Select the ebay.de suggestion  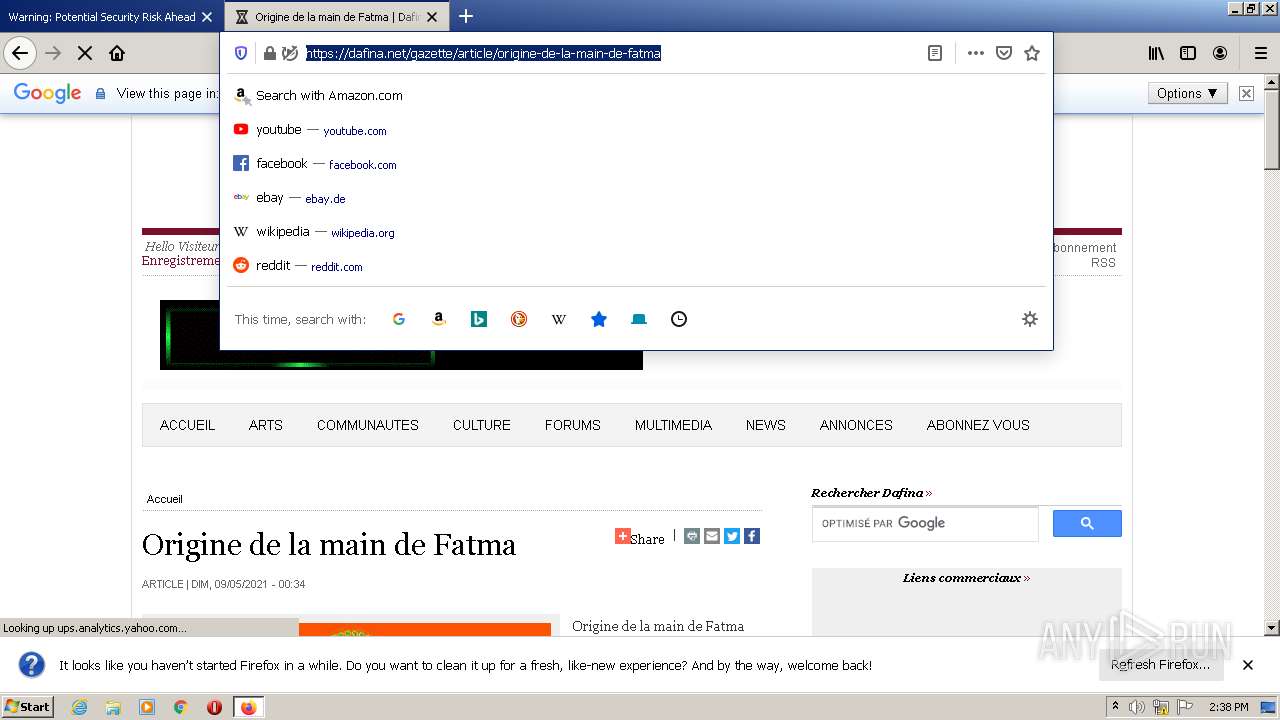[636, 198]
